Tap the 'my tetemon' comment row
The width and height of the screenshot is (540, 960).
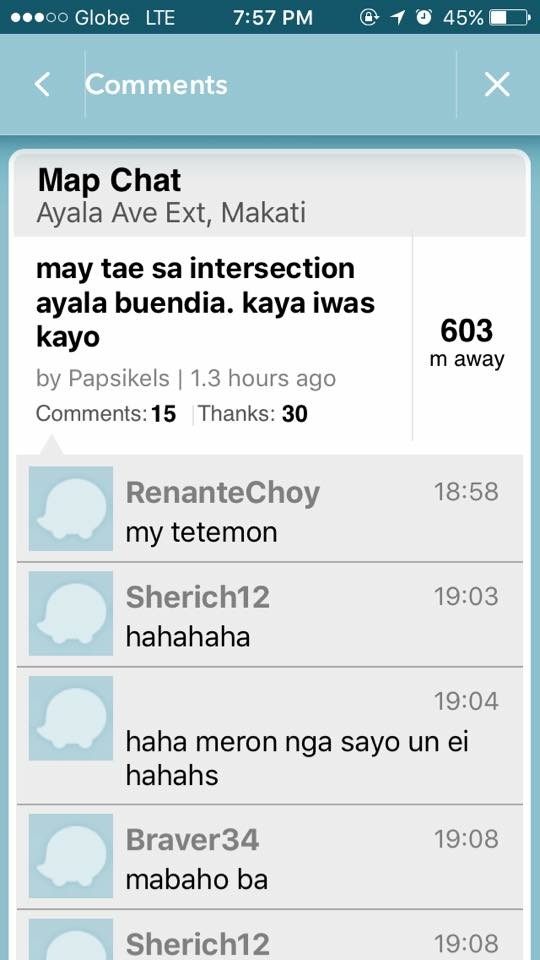pyautogui.click(x=269, y=508)
